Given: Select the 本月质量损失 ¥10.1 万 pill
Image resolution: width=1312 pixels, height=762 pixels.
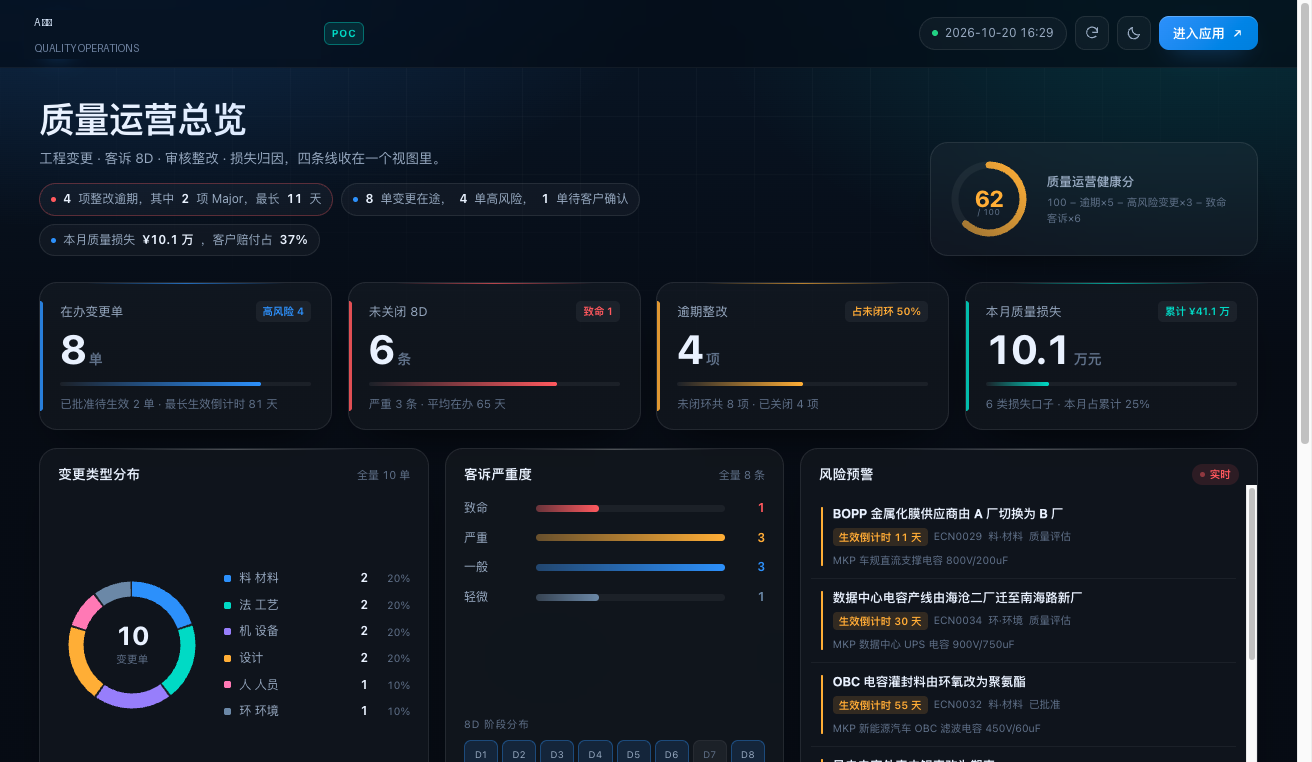Looking at the screenshot, I should [180, 240].
